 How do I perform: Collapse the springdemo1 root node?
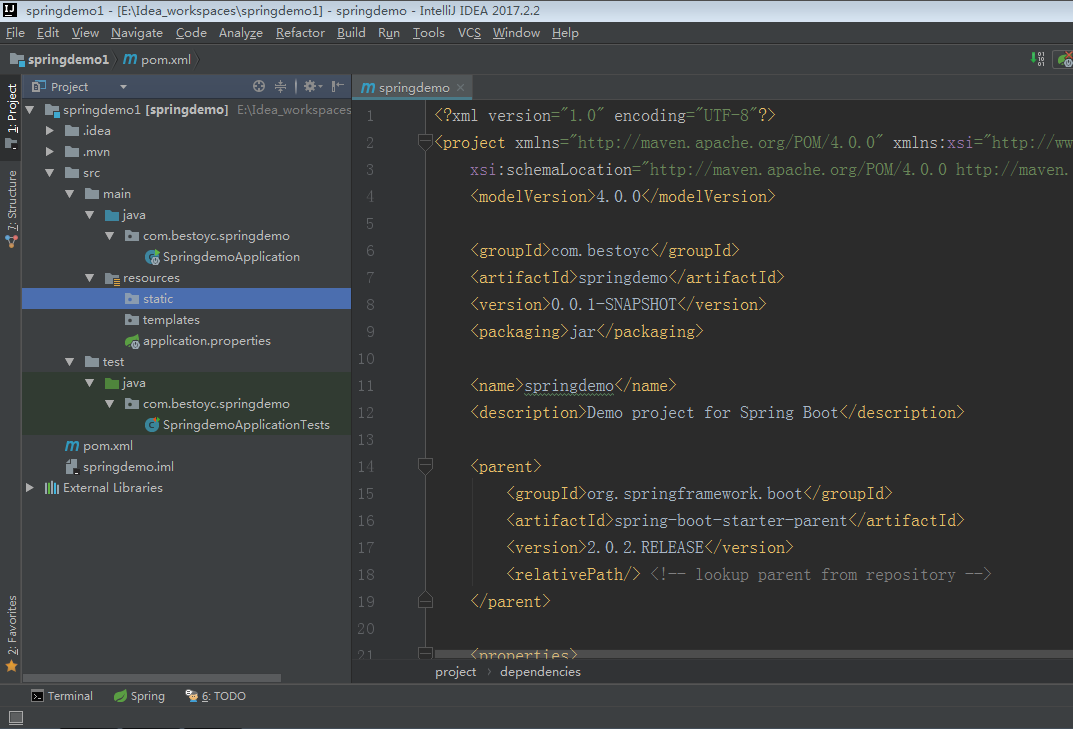point(29,110)
